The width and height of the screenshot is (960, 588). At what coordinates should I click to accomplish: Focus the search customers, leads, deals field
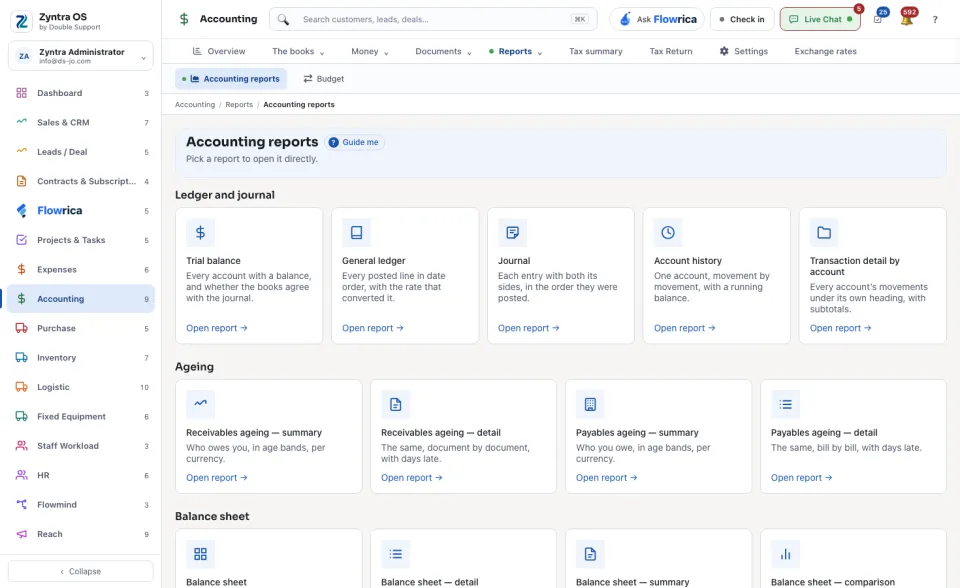pos(433,20)
